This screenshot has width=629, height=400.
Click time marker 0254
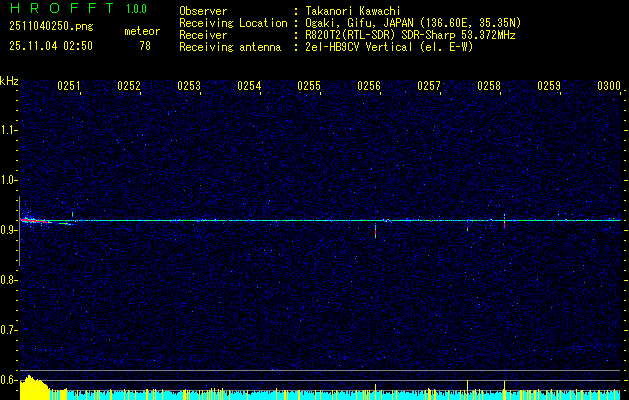click(x=249, y=86)
